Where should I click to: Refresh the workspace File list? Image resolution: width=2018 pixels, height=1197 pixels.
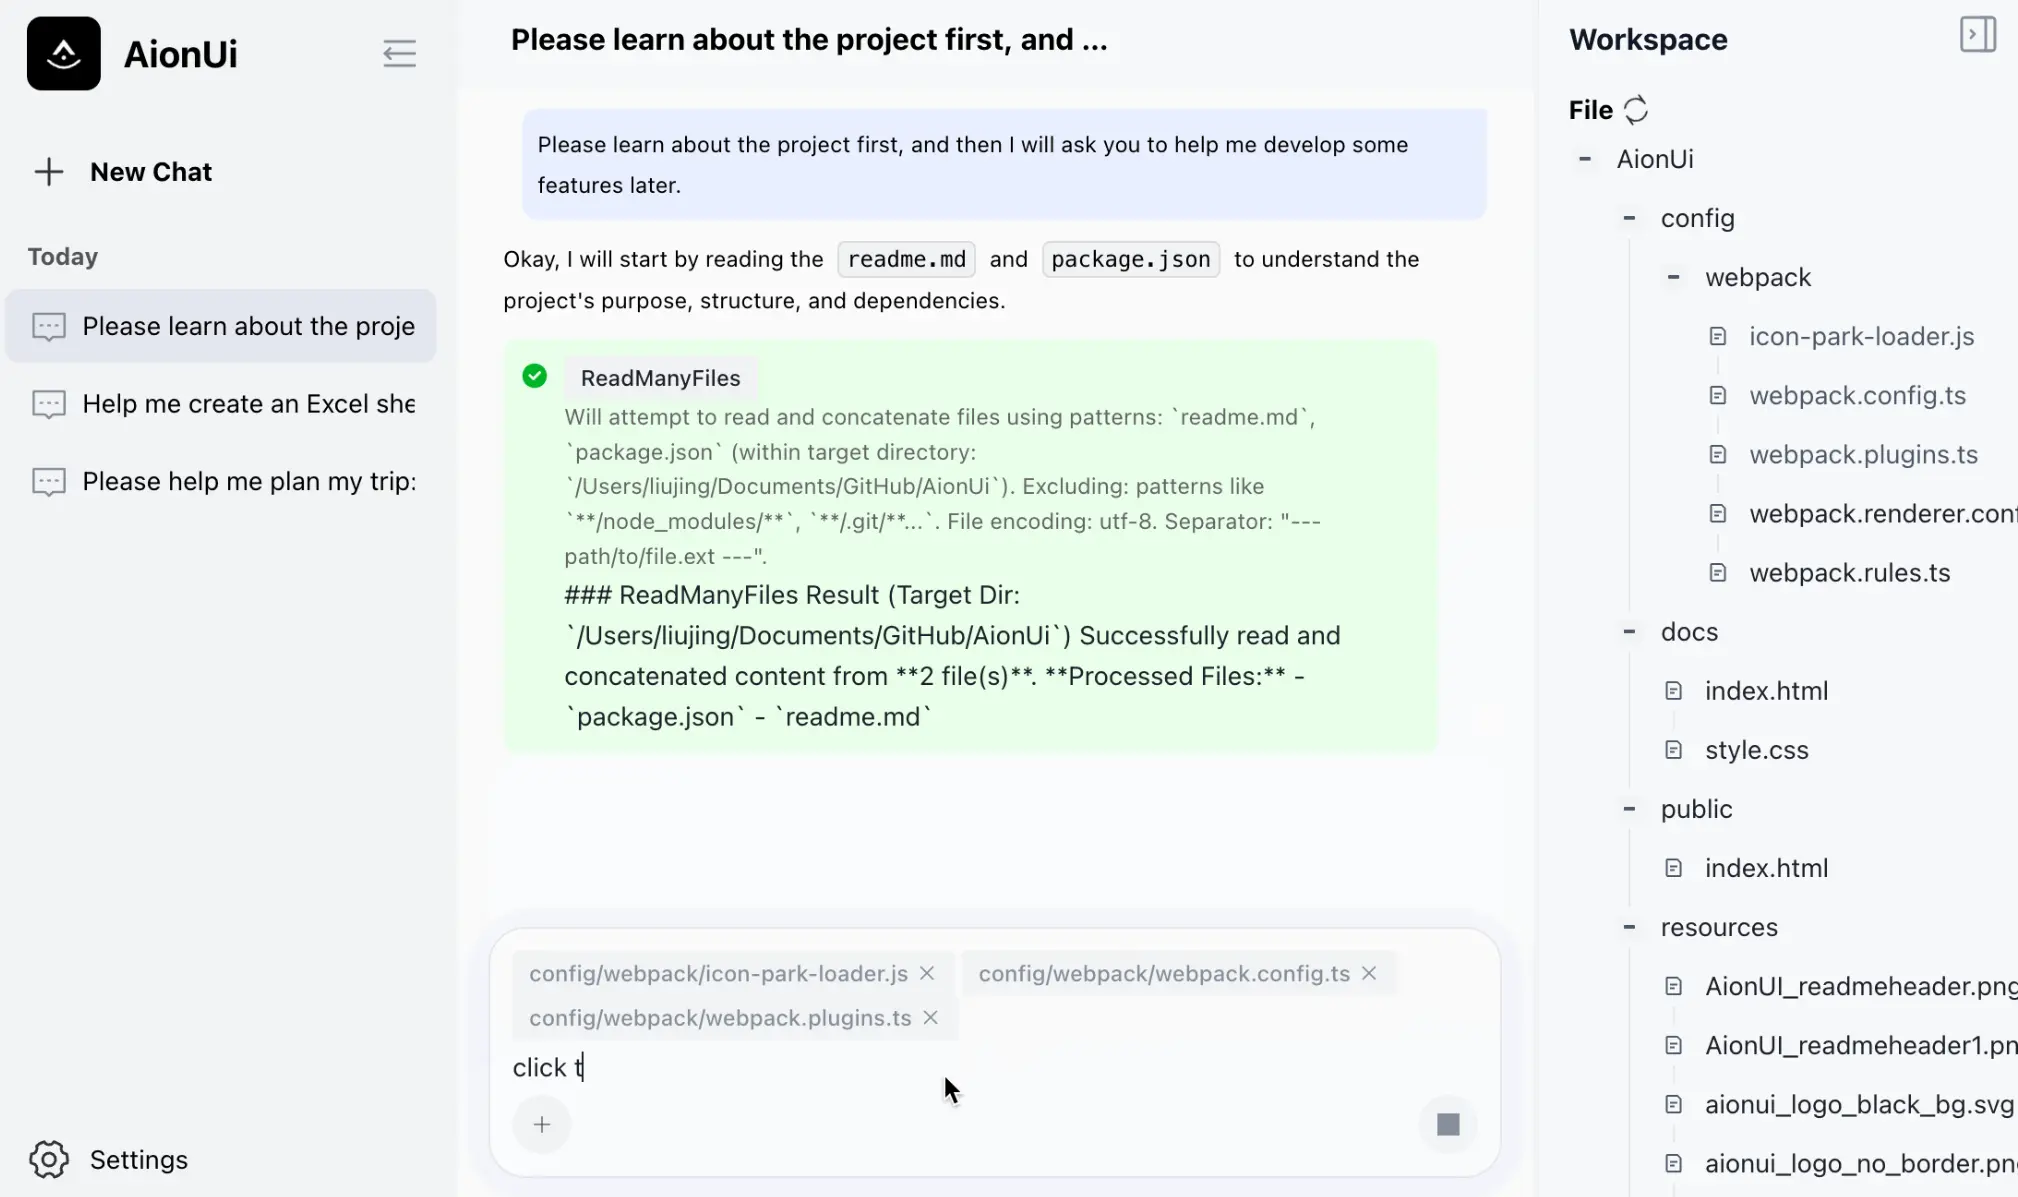coord(1635,109)
